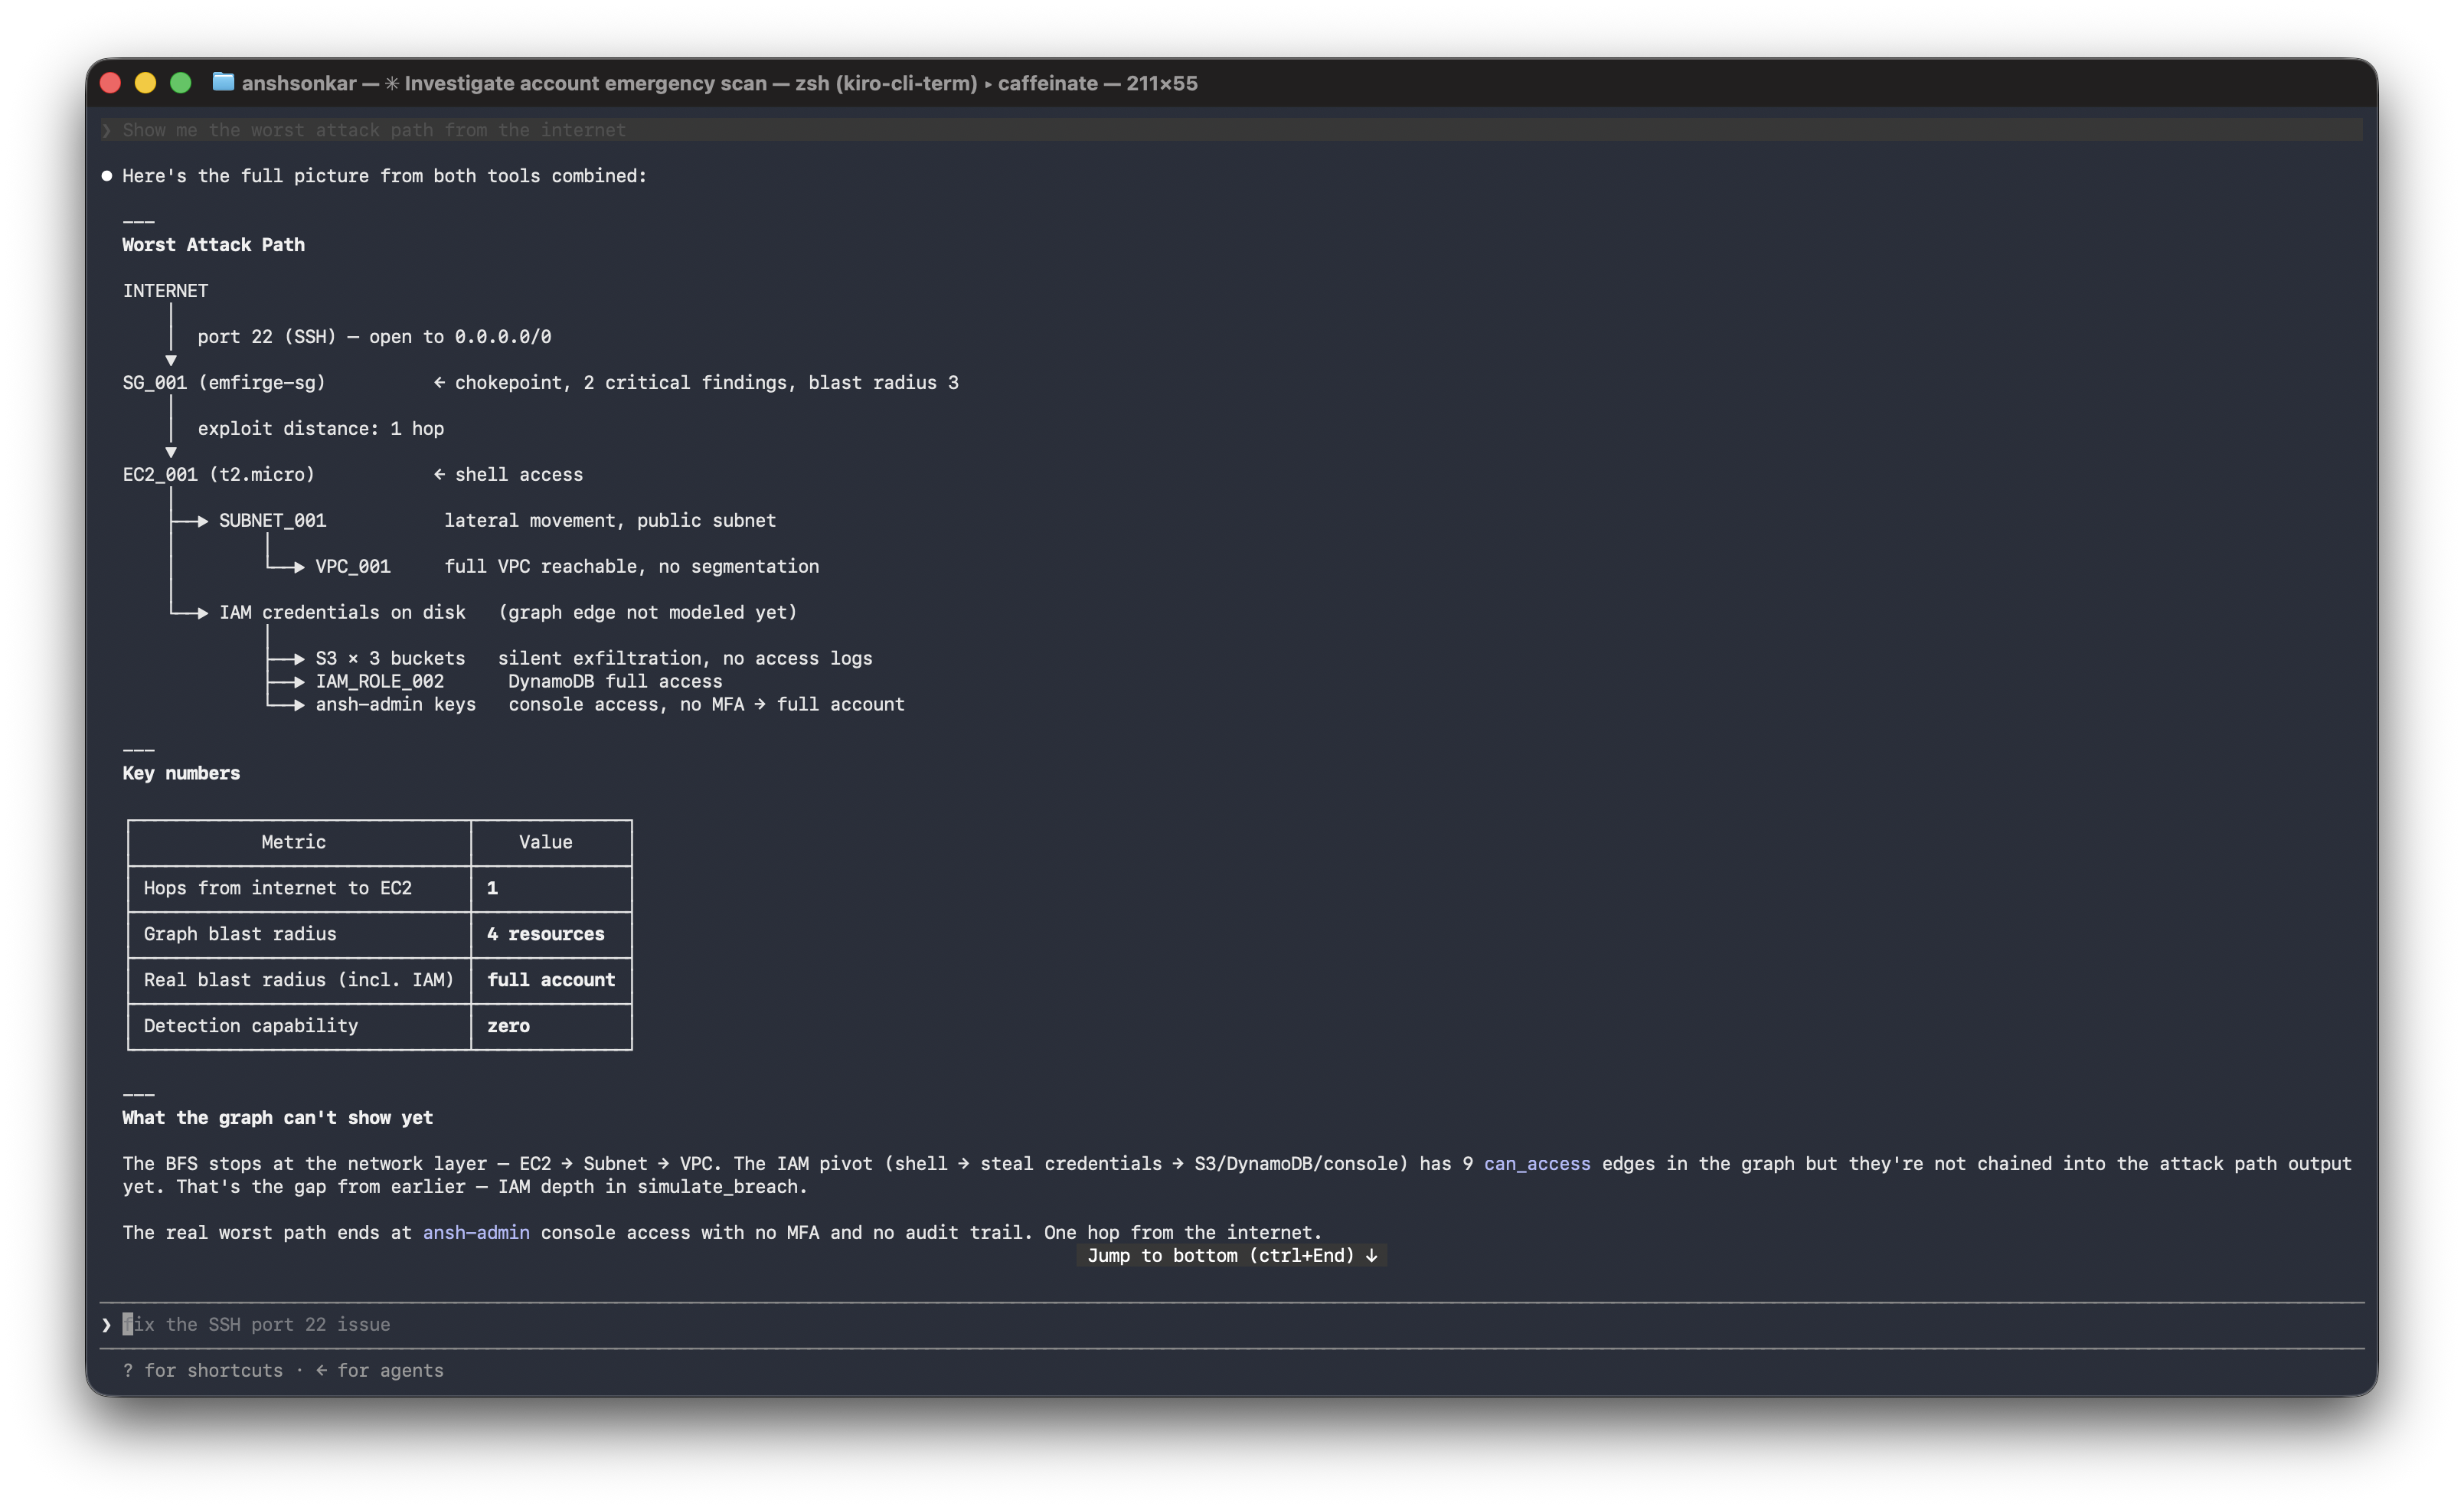This screenshot has width=2464, height=1510.
Task: Click "← shell access" annotation
Action: pos(508,474)
